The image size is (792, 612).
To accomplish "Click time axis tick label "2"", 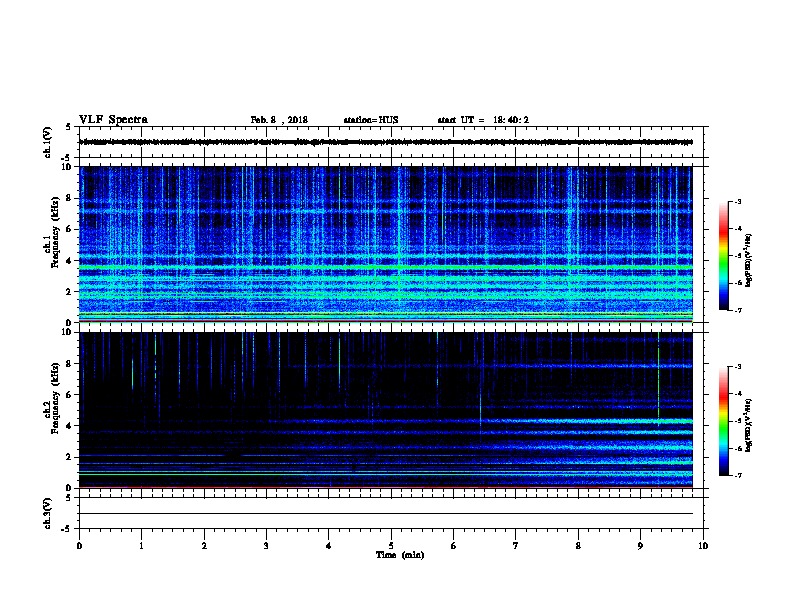I will pos(204,546).
